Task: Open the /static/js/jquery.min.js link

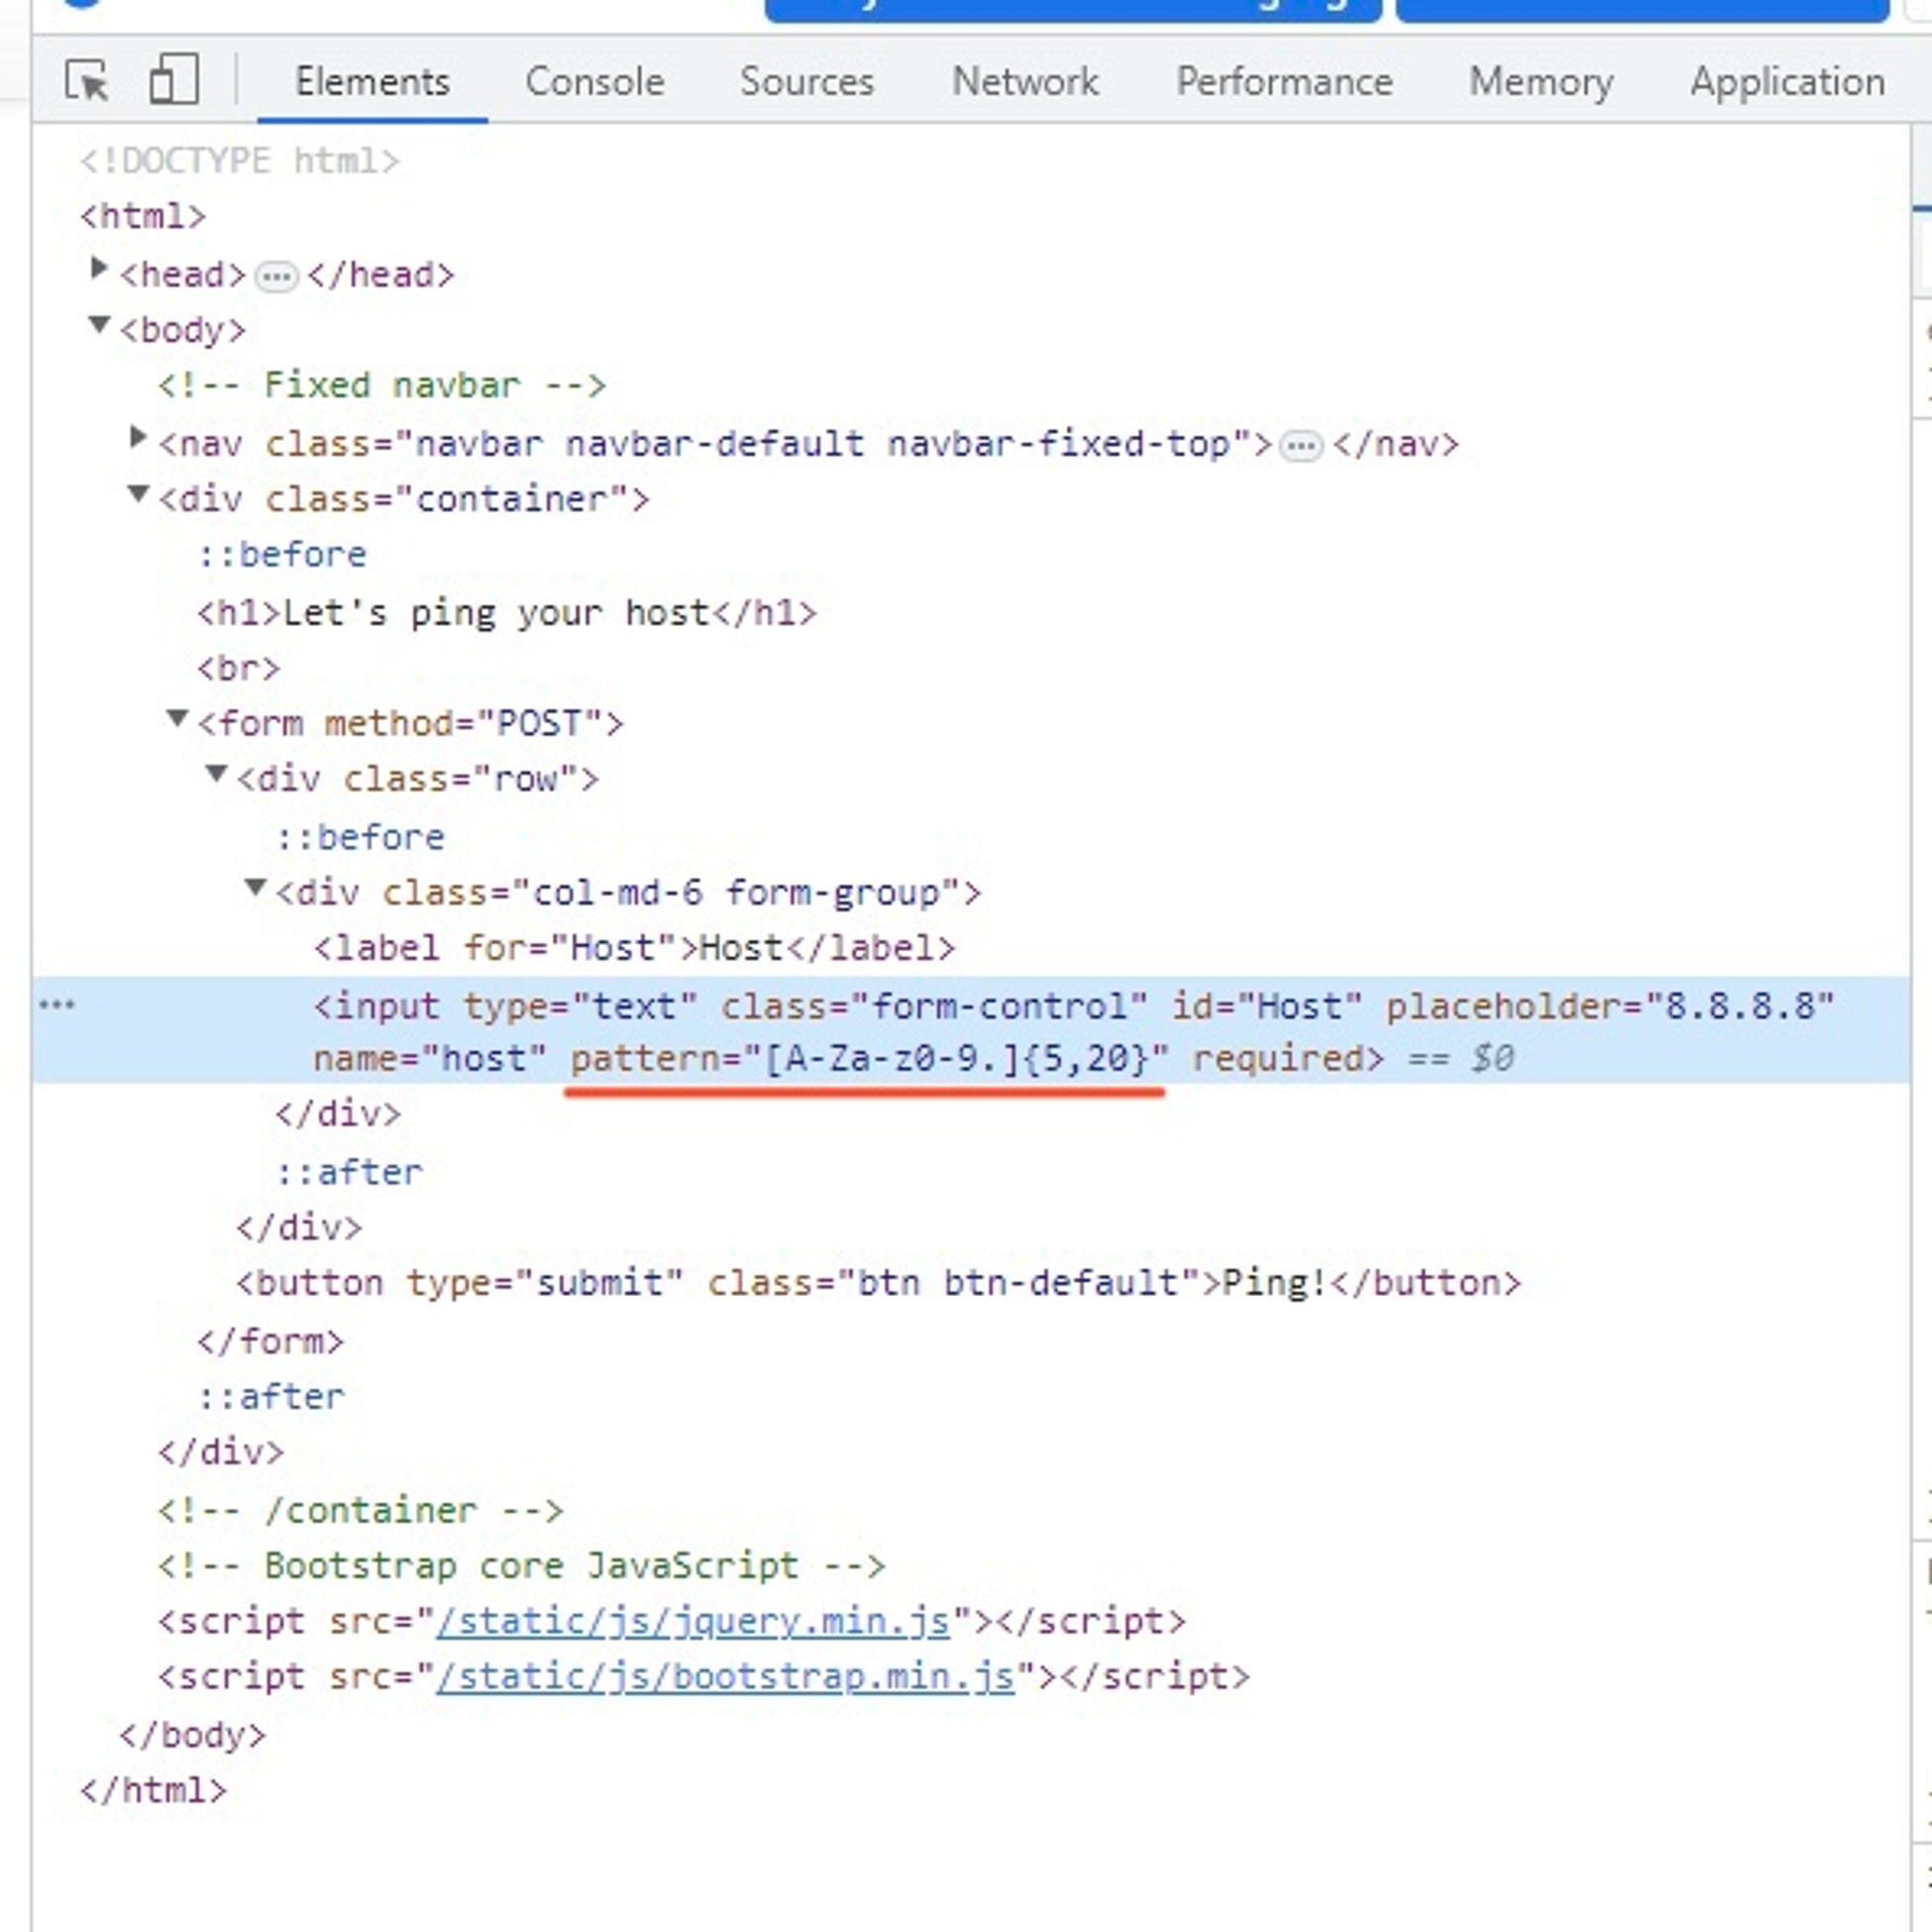Action: click(x=693, y=1621)
